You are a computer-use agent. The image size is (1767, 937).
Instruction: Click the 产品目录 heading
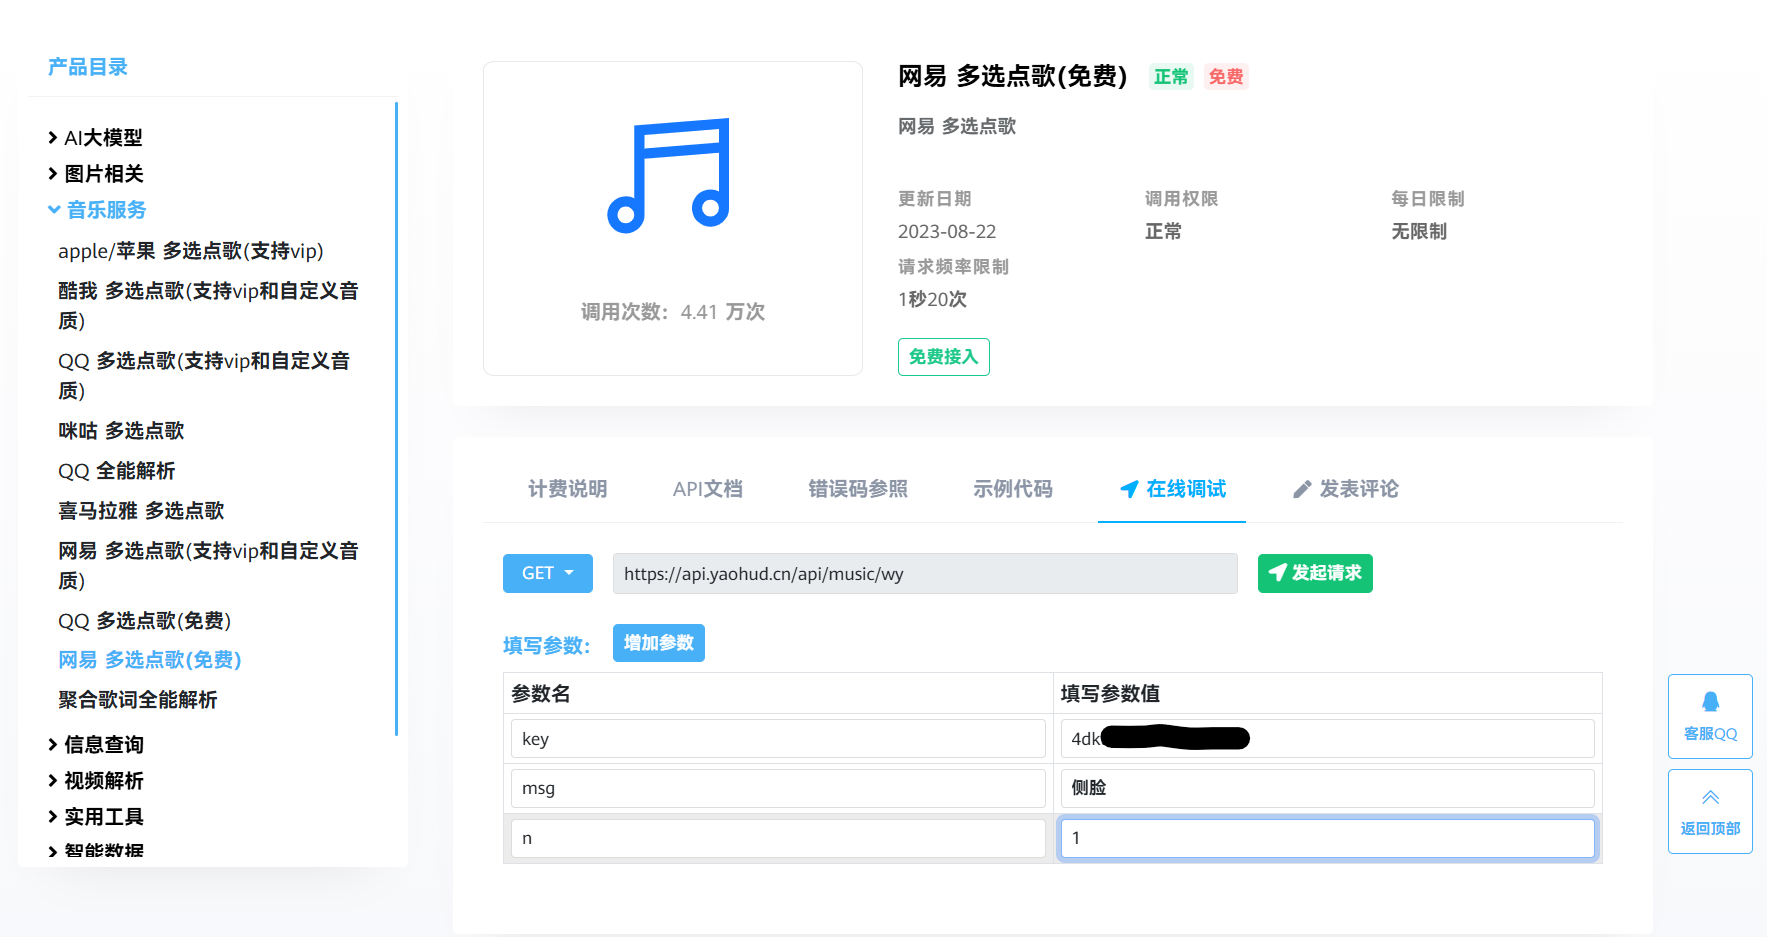point(88,67)
